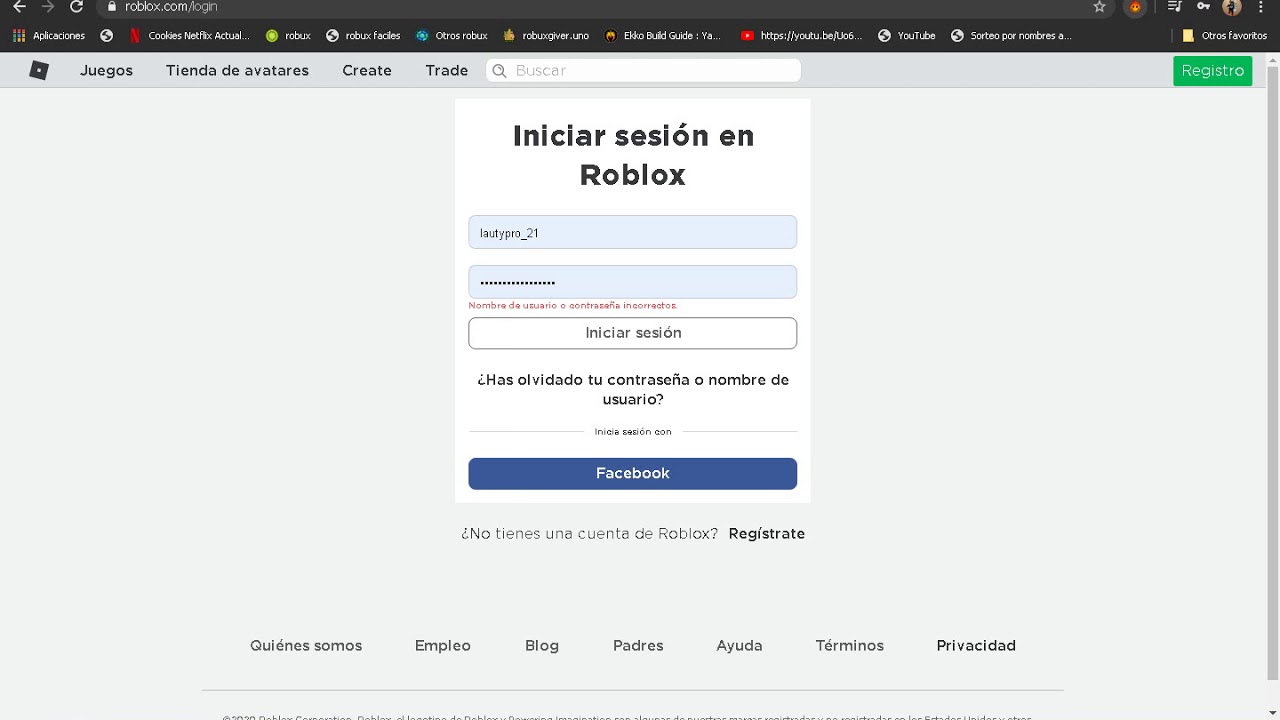This screenshot has height=720, width=1280.
Task: Open Juegos in the navigation bar
Action: [x=106, y=70]
